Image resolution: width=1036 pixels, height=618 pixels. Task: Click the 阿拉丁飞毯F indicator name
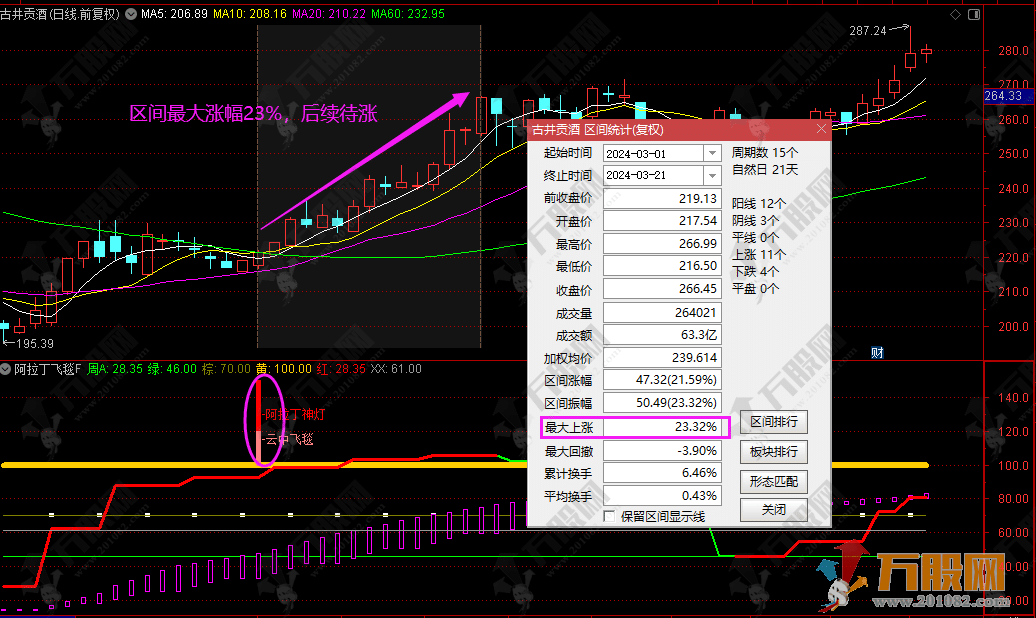pos(48,369)
